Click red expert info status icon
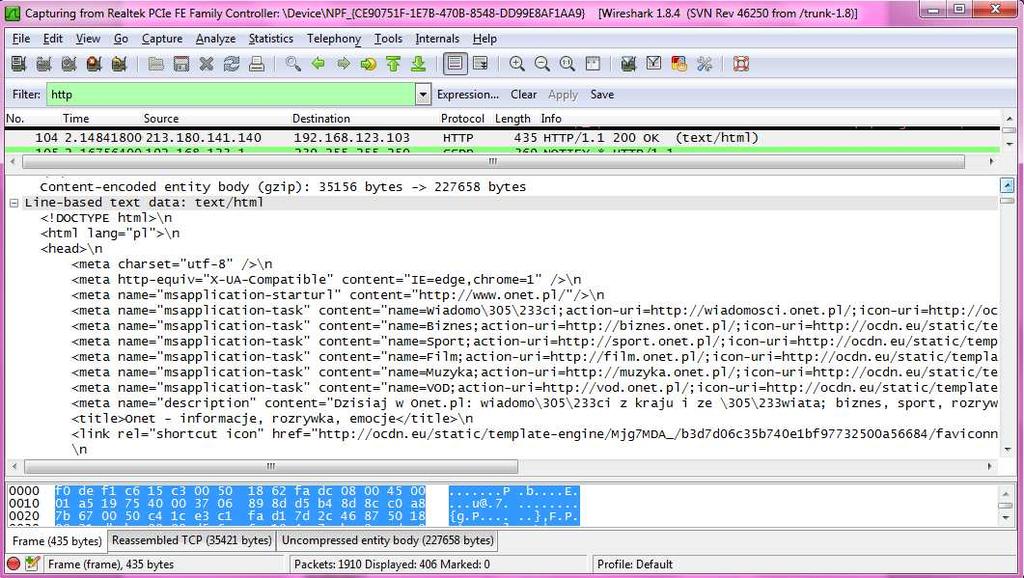 (x=13, y=564)
